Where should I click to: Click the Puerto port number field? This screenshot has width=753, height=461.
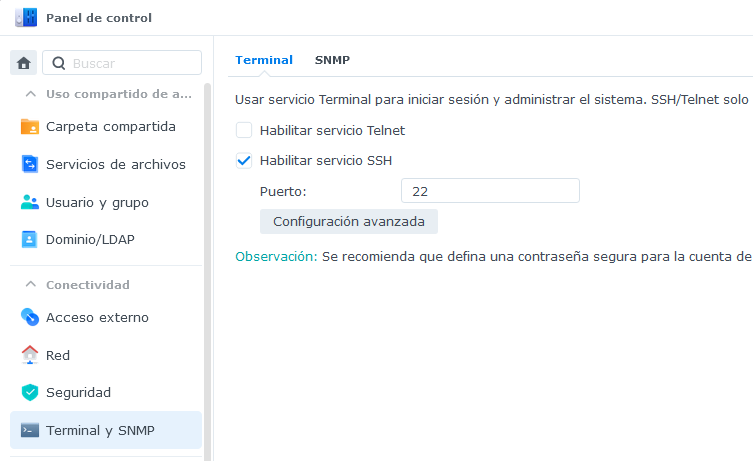[490, 191]
